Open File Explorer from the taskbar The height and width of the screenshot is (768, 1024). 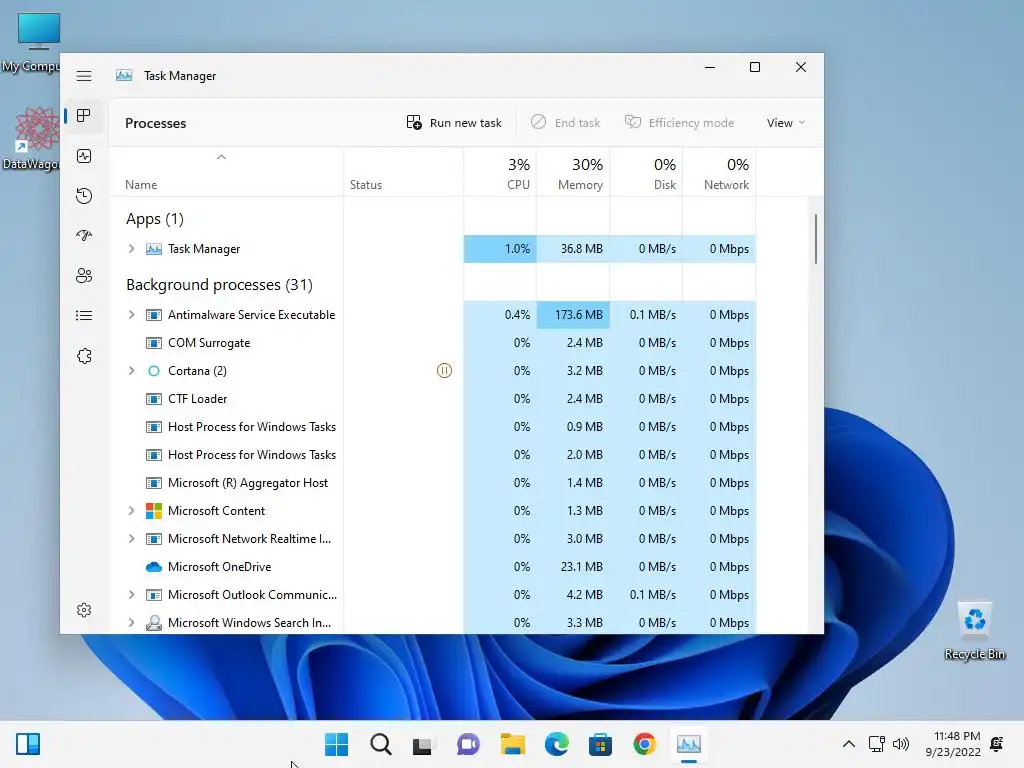pos(513,744)
